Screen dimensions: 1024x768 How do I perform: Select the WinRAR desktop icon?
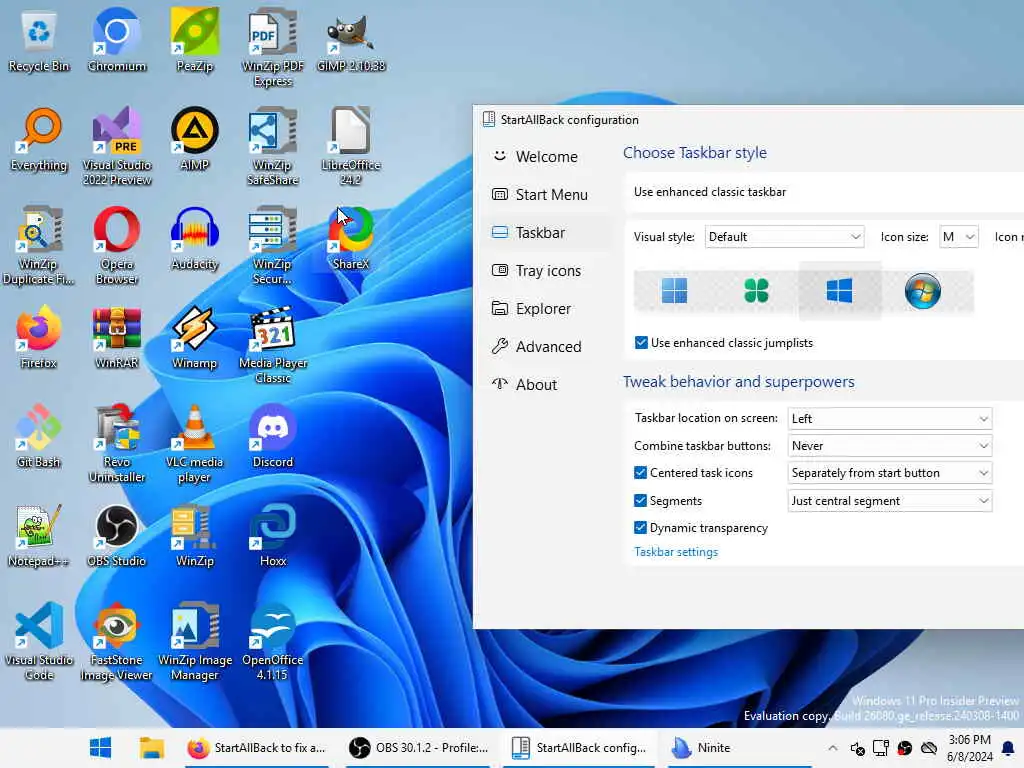[x=117, y=338]
